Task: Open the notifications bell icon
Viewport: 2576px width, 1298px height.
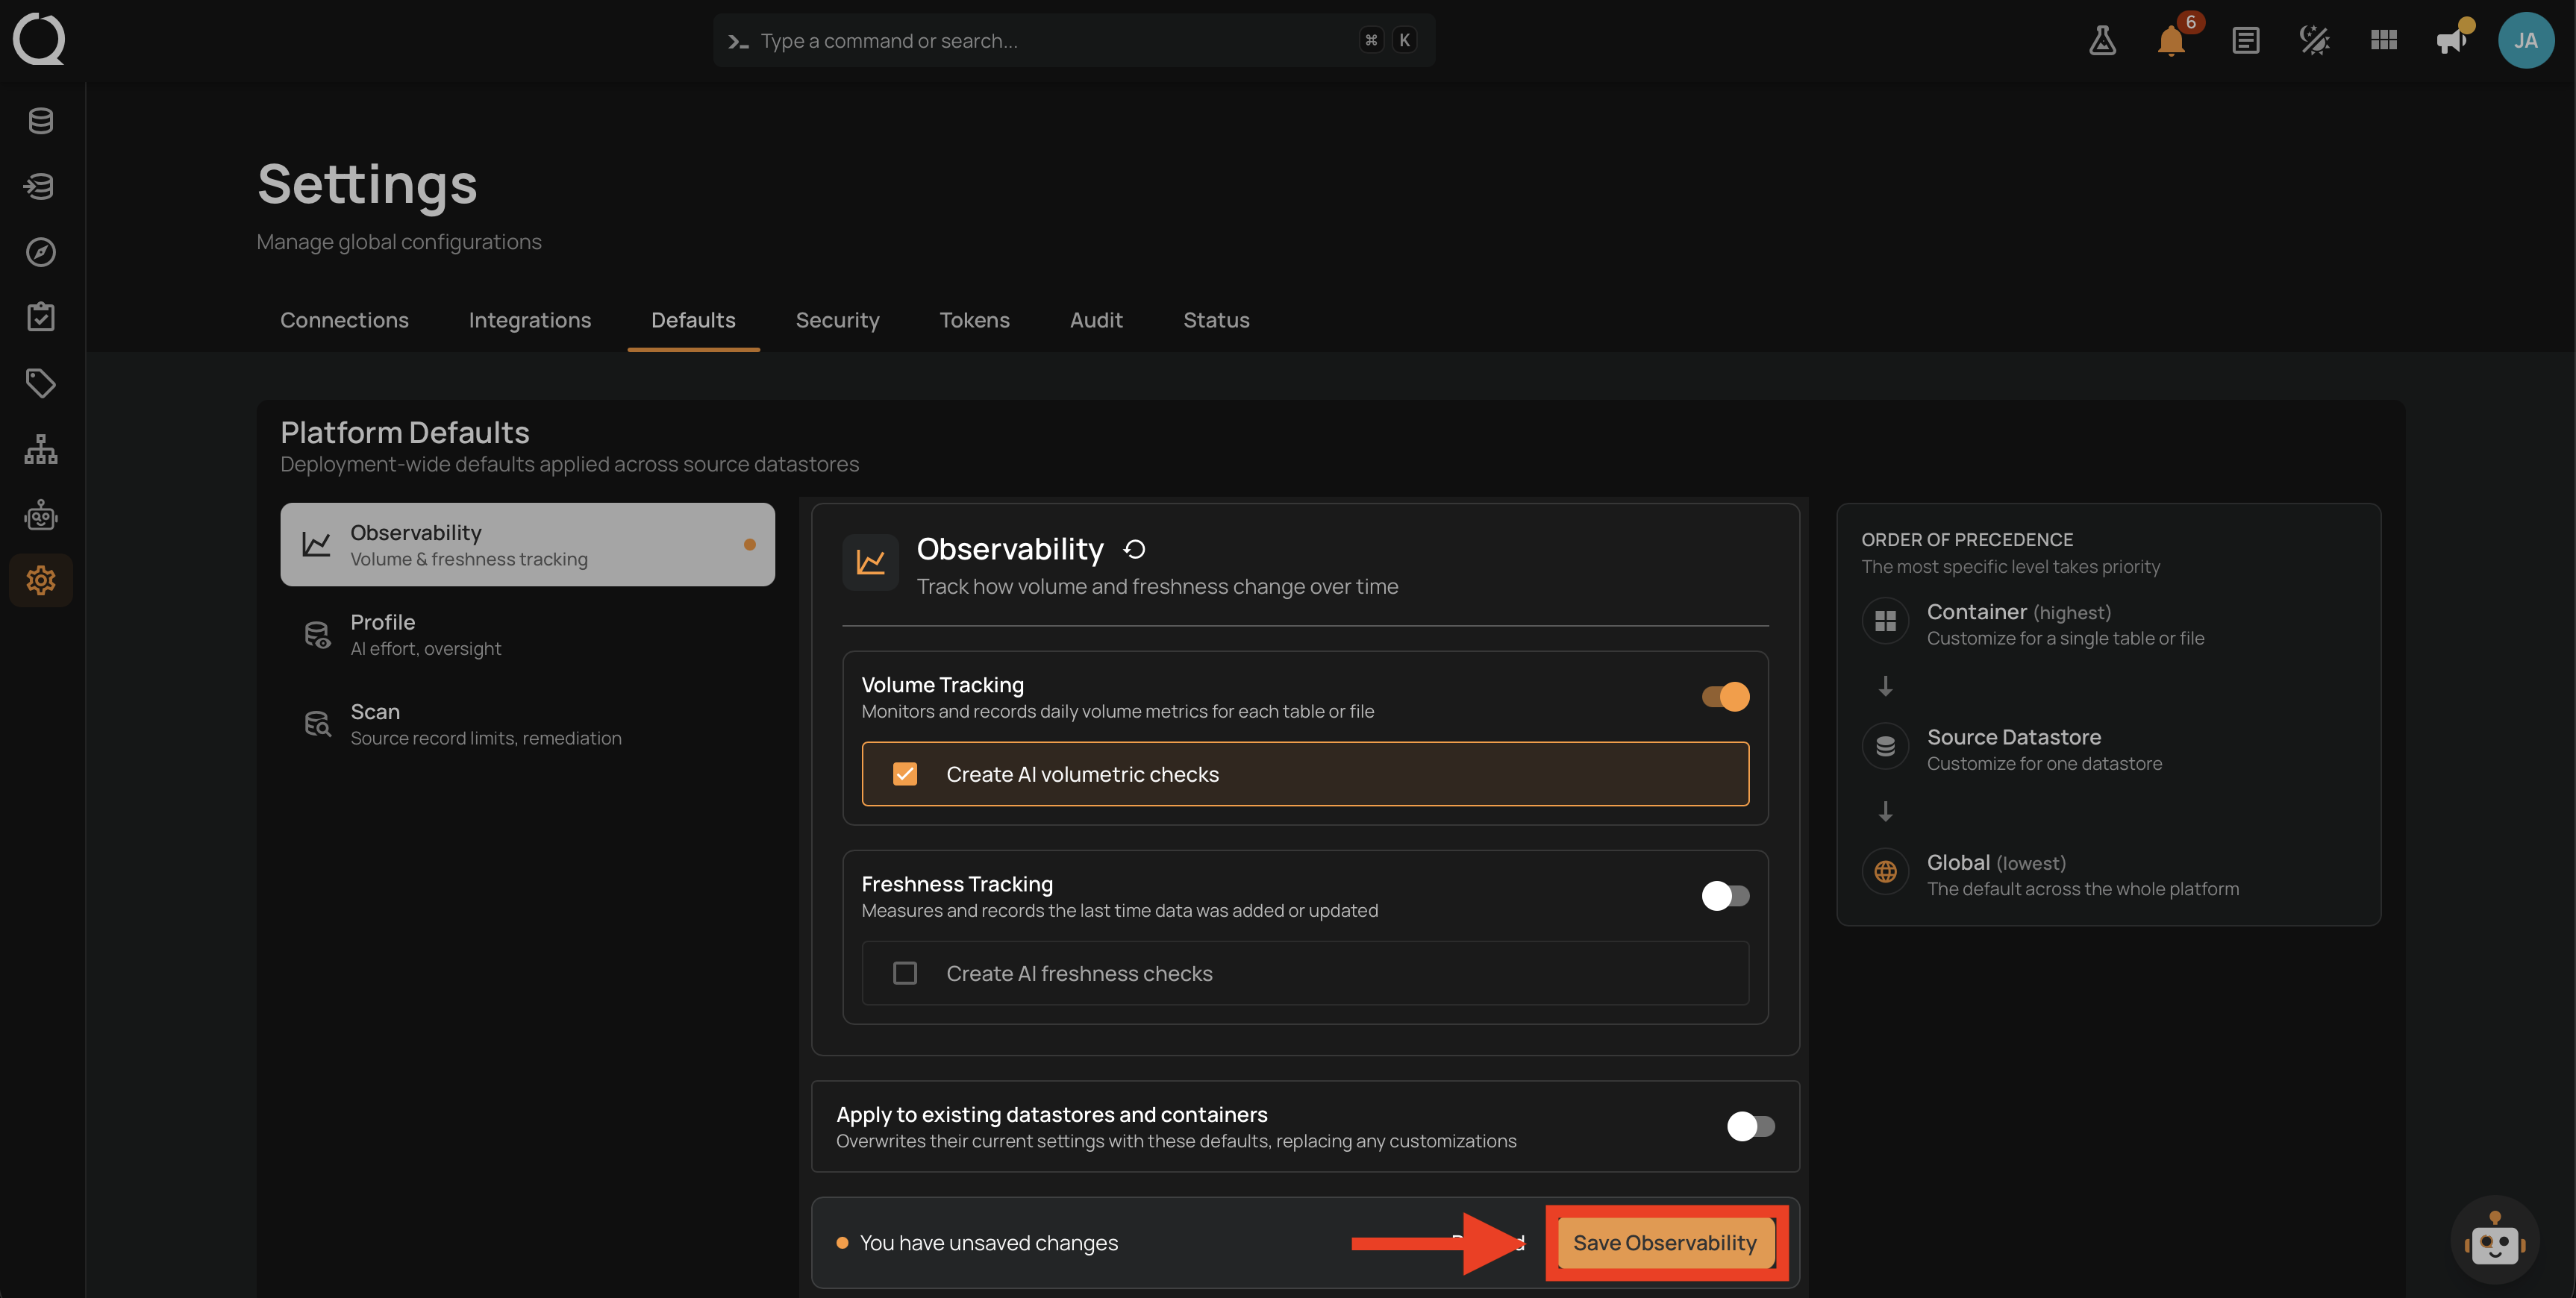Action: click(2171, 40)
